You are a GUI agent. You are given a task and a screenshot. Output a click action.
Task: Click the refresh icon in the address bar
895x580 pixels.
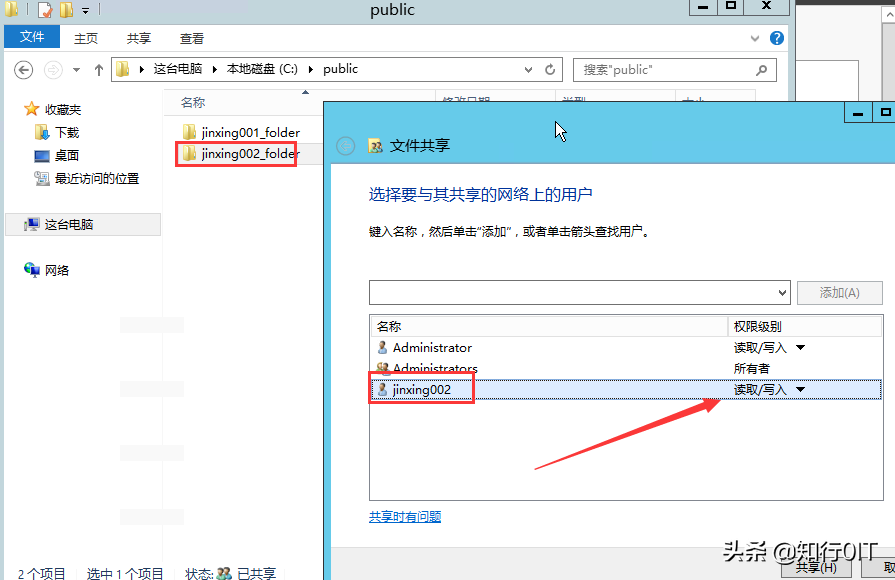550,69
